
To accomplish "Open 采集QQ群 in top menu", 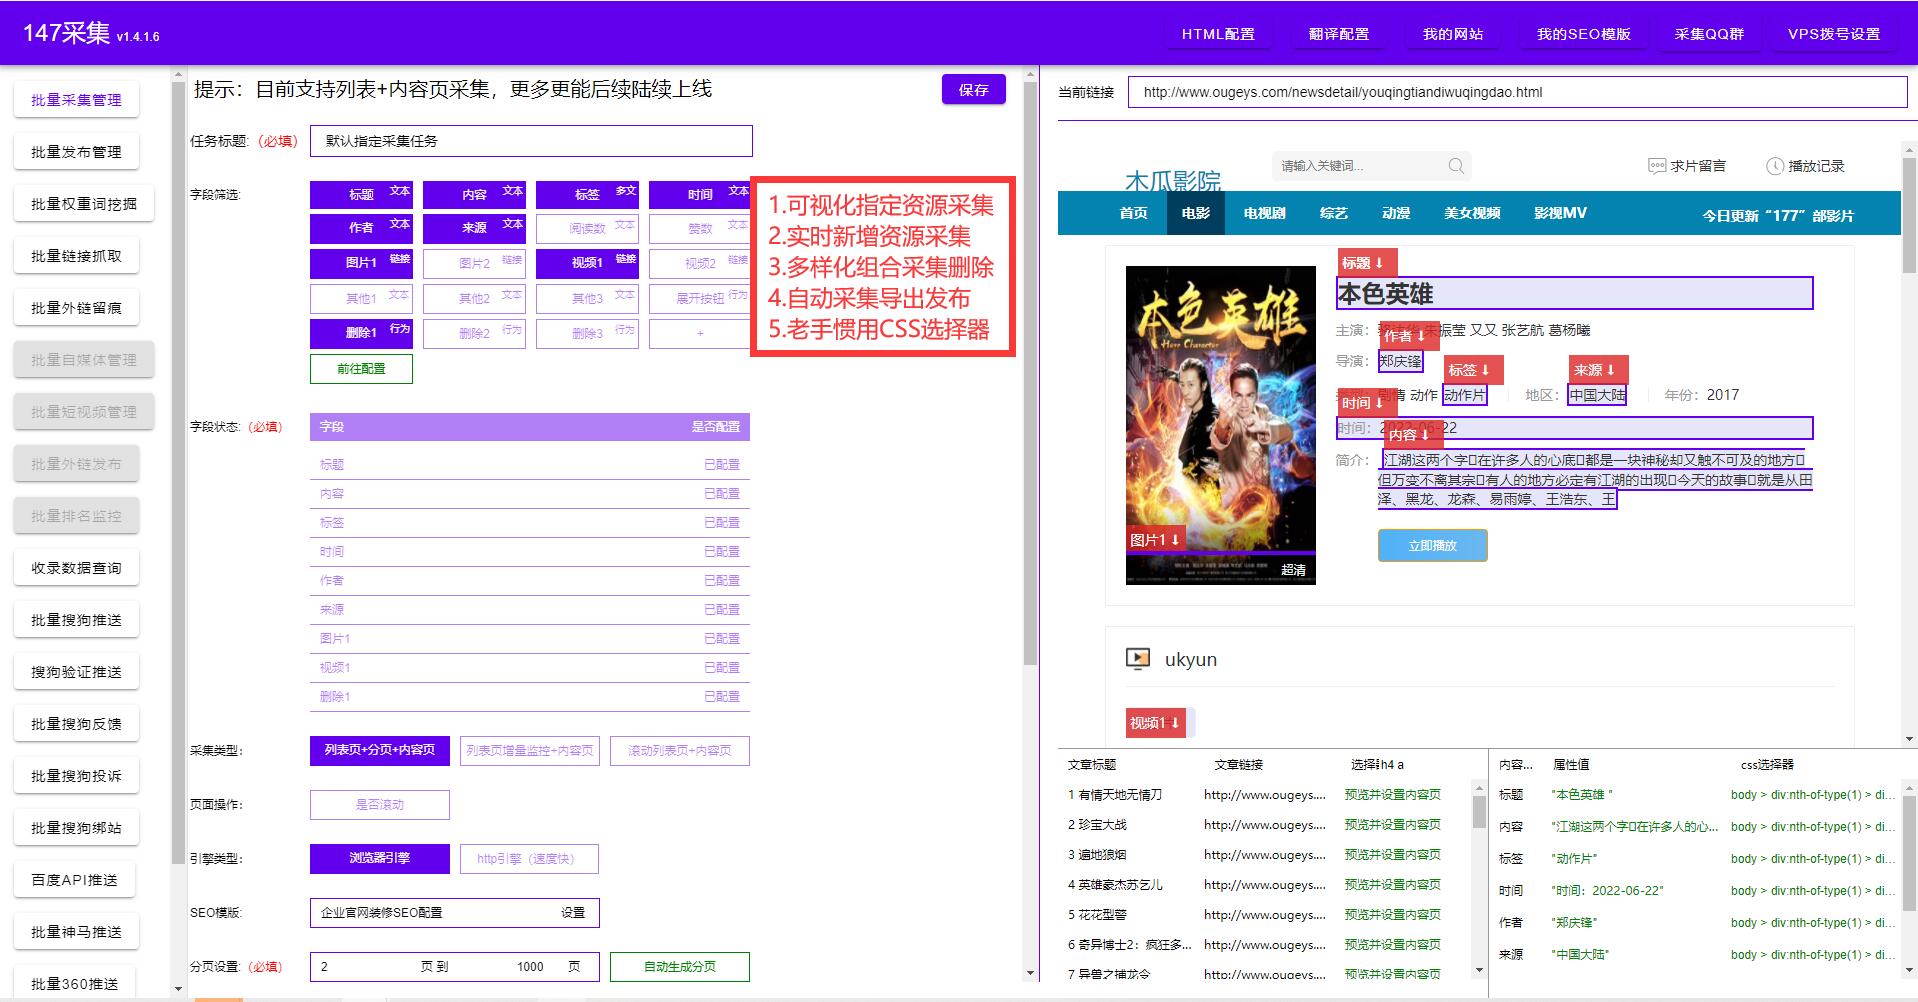I will pyautogui.click(x=1709, y=34).
